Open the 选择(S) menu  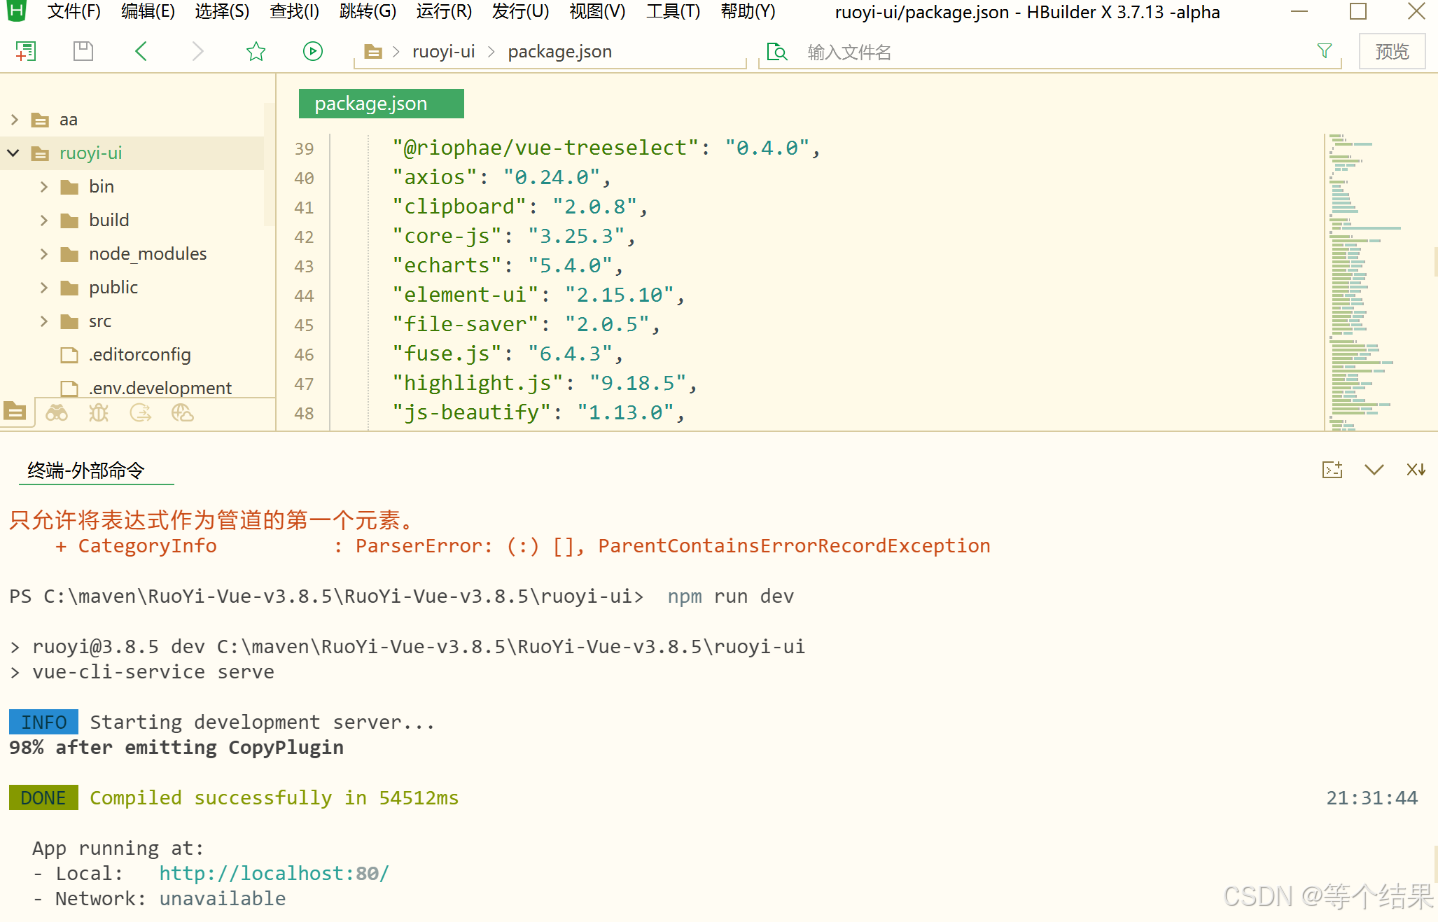(x=222, y=12)
